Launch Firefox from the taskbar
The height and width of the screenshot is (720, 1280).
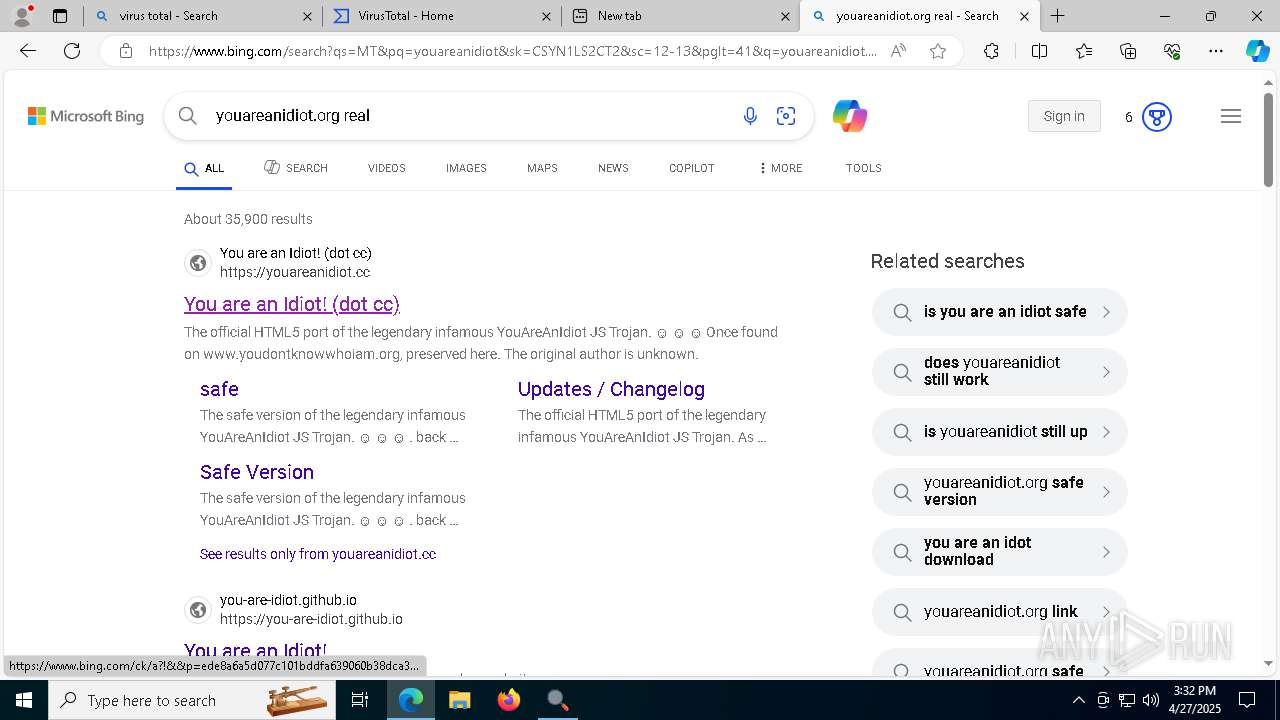(x=509, y=700)
